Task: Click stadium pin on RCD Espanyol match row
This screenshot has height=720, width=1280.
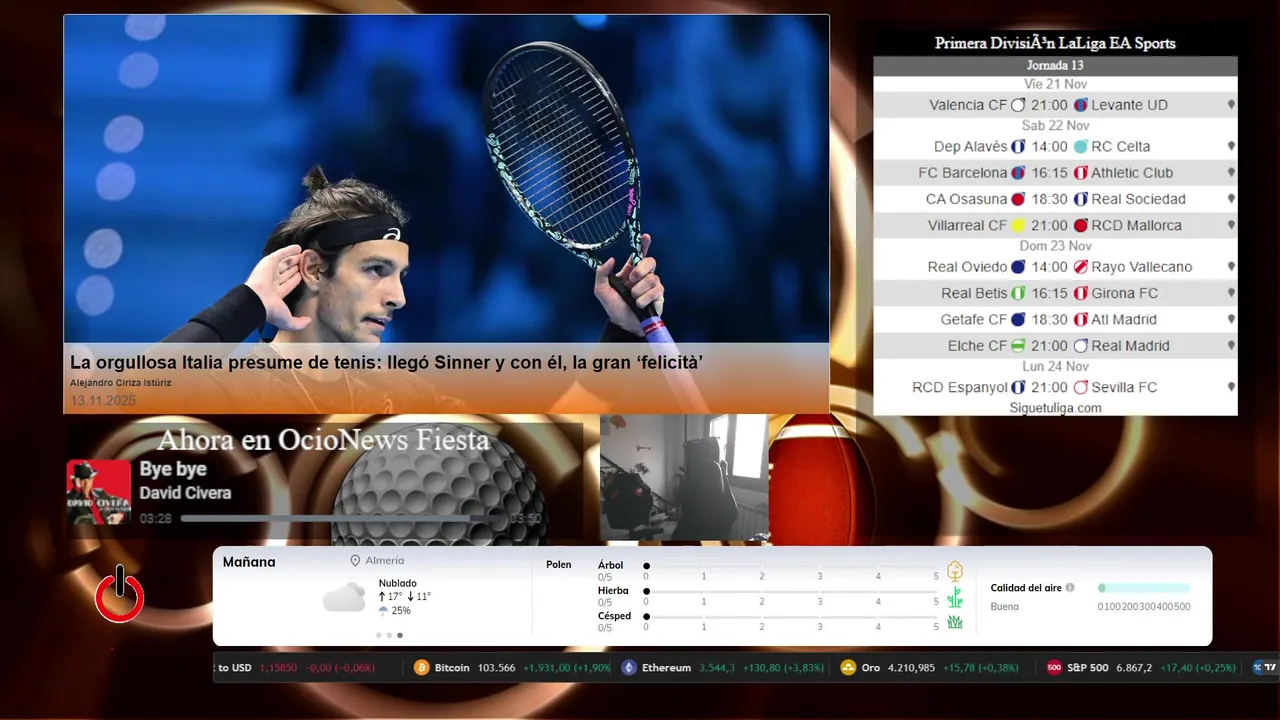Action: pos(1231,388)
